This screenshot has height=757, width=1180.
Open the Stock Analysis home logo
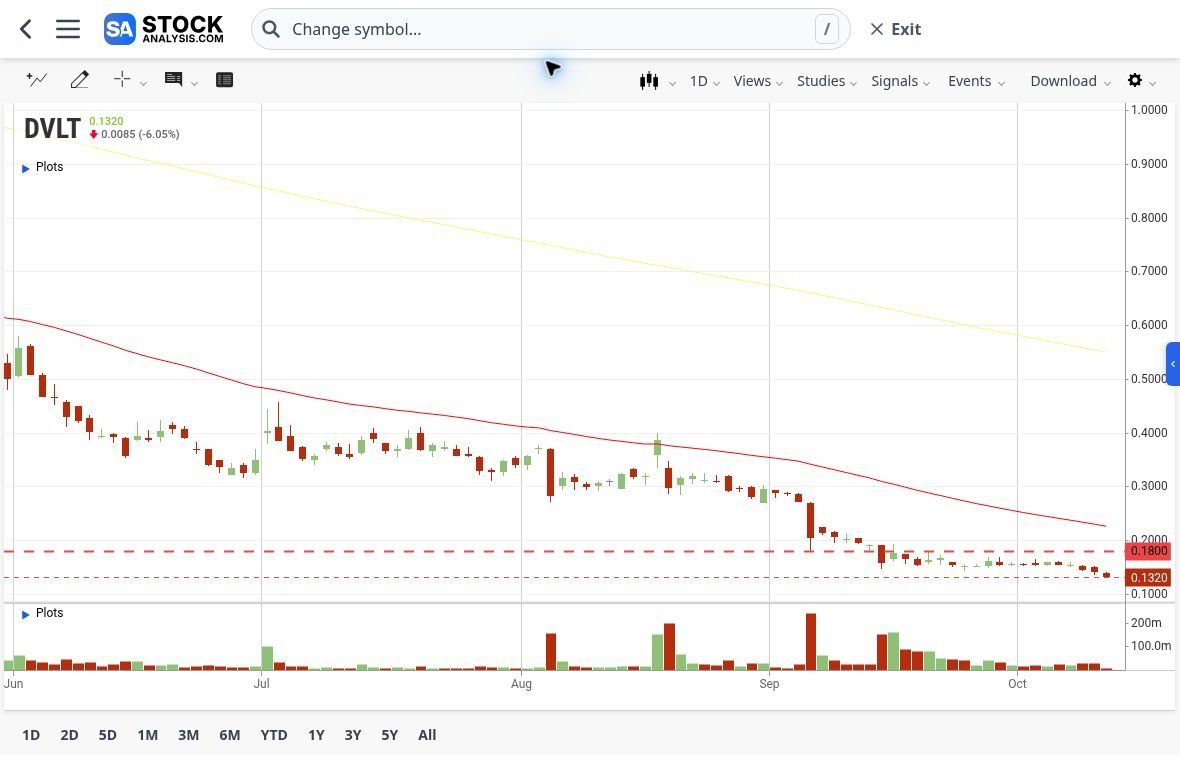pos(163,29)
